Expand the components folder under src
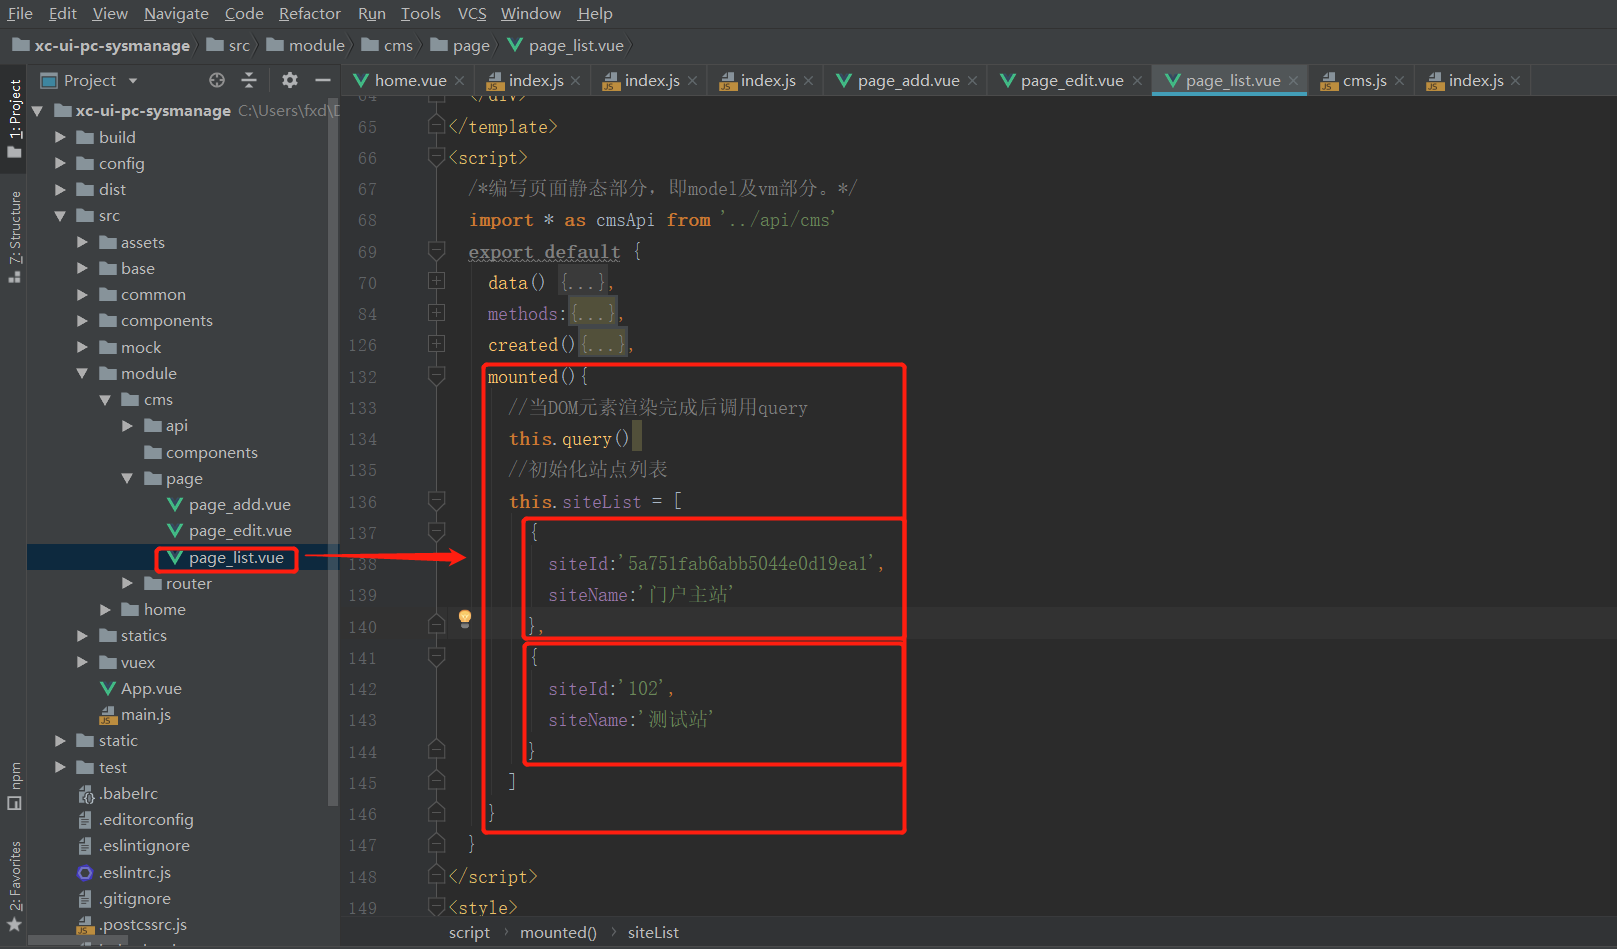This screenshot has width=1617, height=949. (82, 320)
